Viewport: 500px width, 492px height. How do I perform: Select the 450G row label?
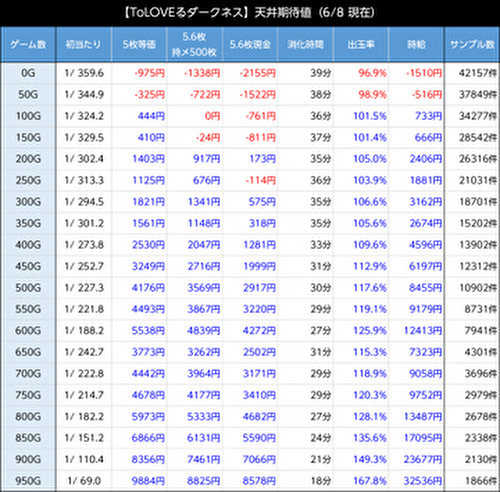point(28,266)
